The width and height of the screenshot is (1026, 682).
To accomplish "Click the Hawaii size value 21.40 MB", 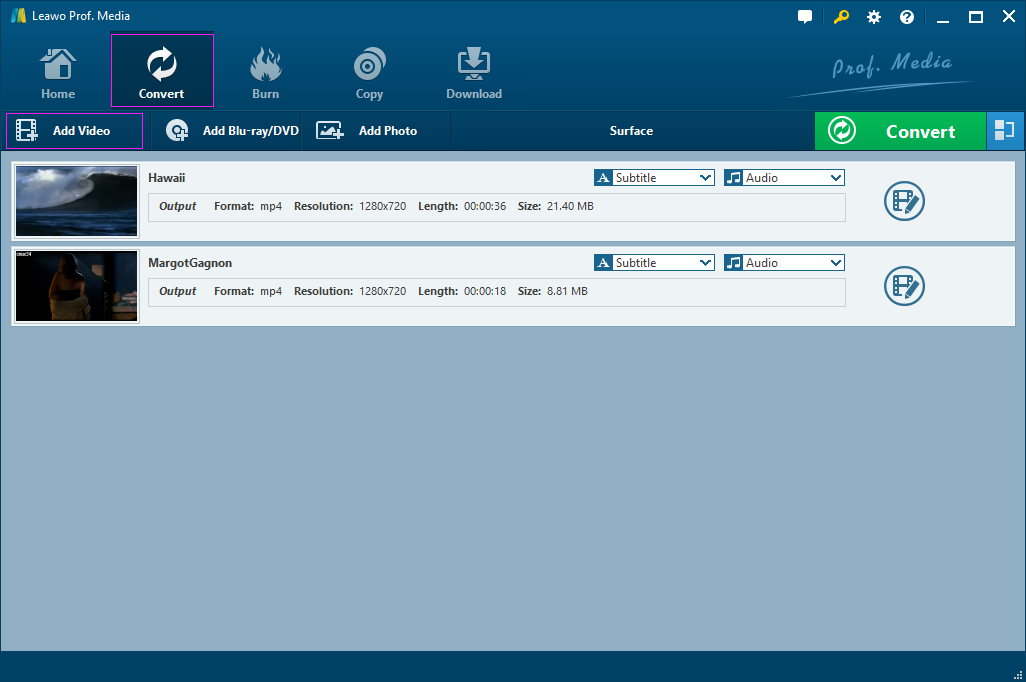I will coord(570,206).
